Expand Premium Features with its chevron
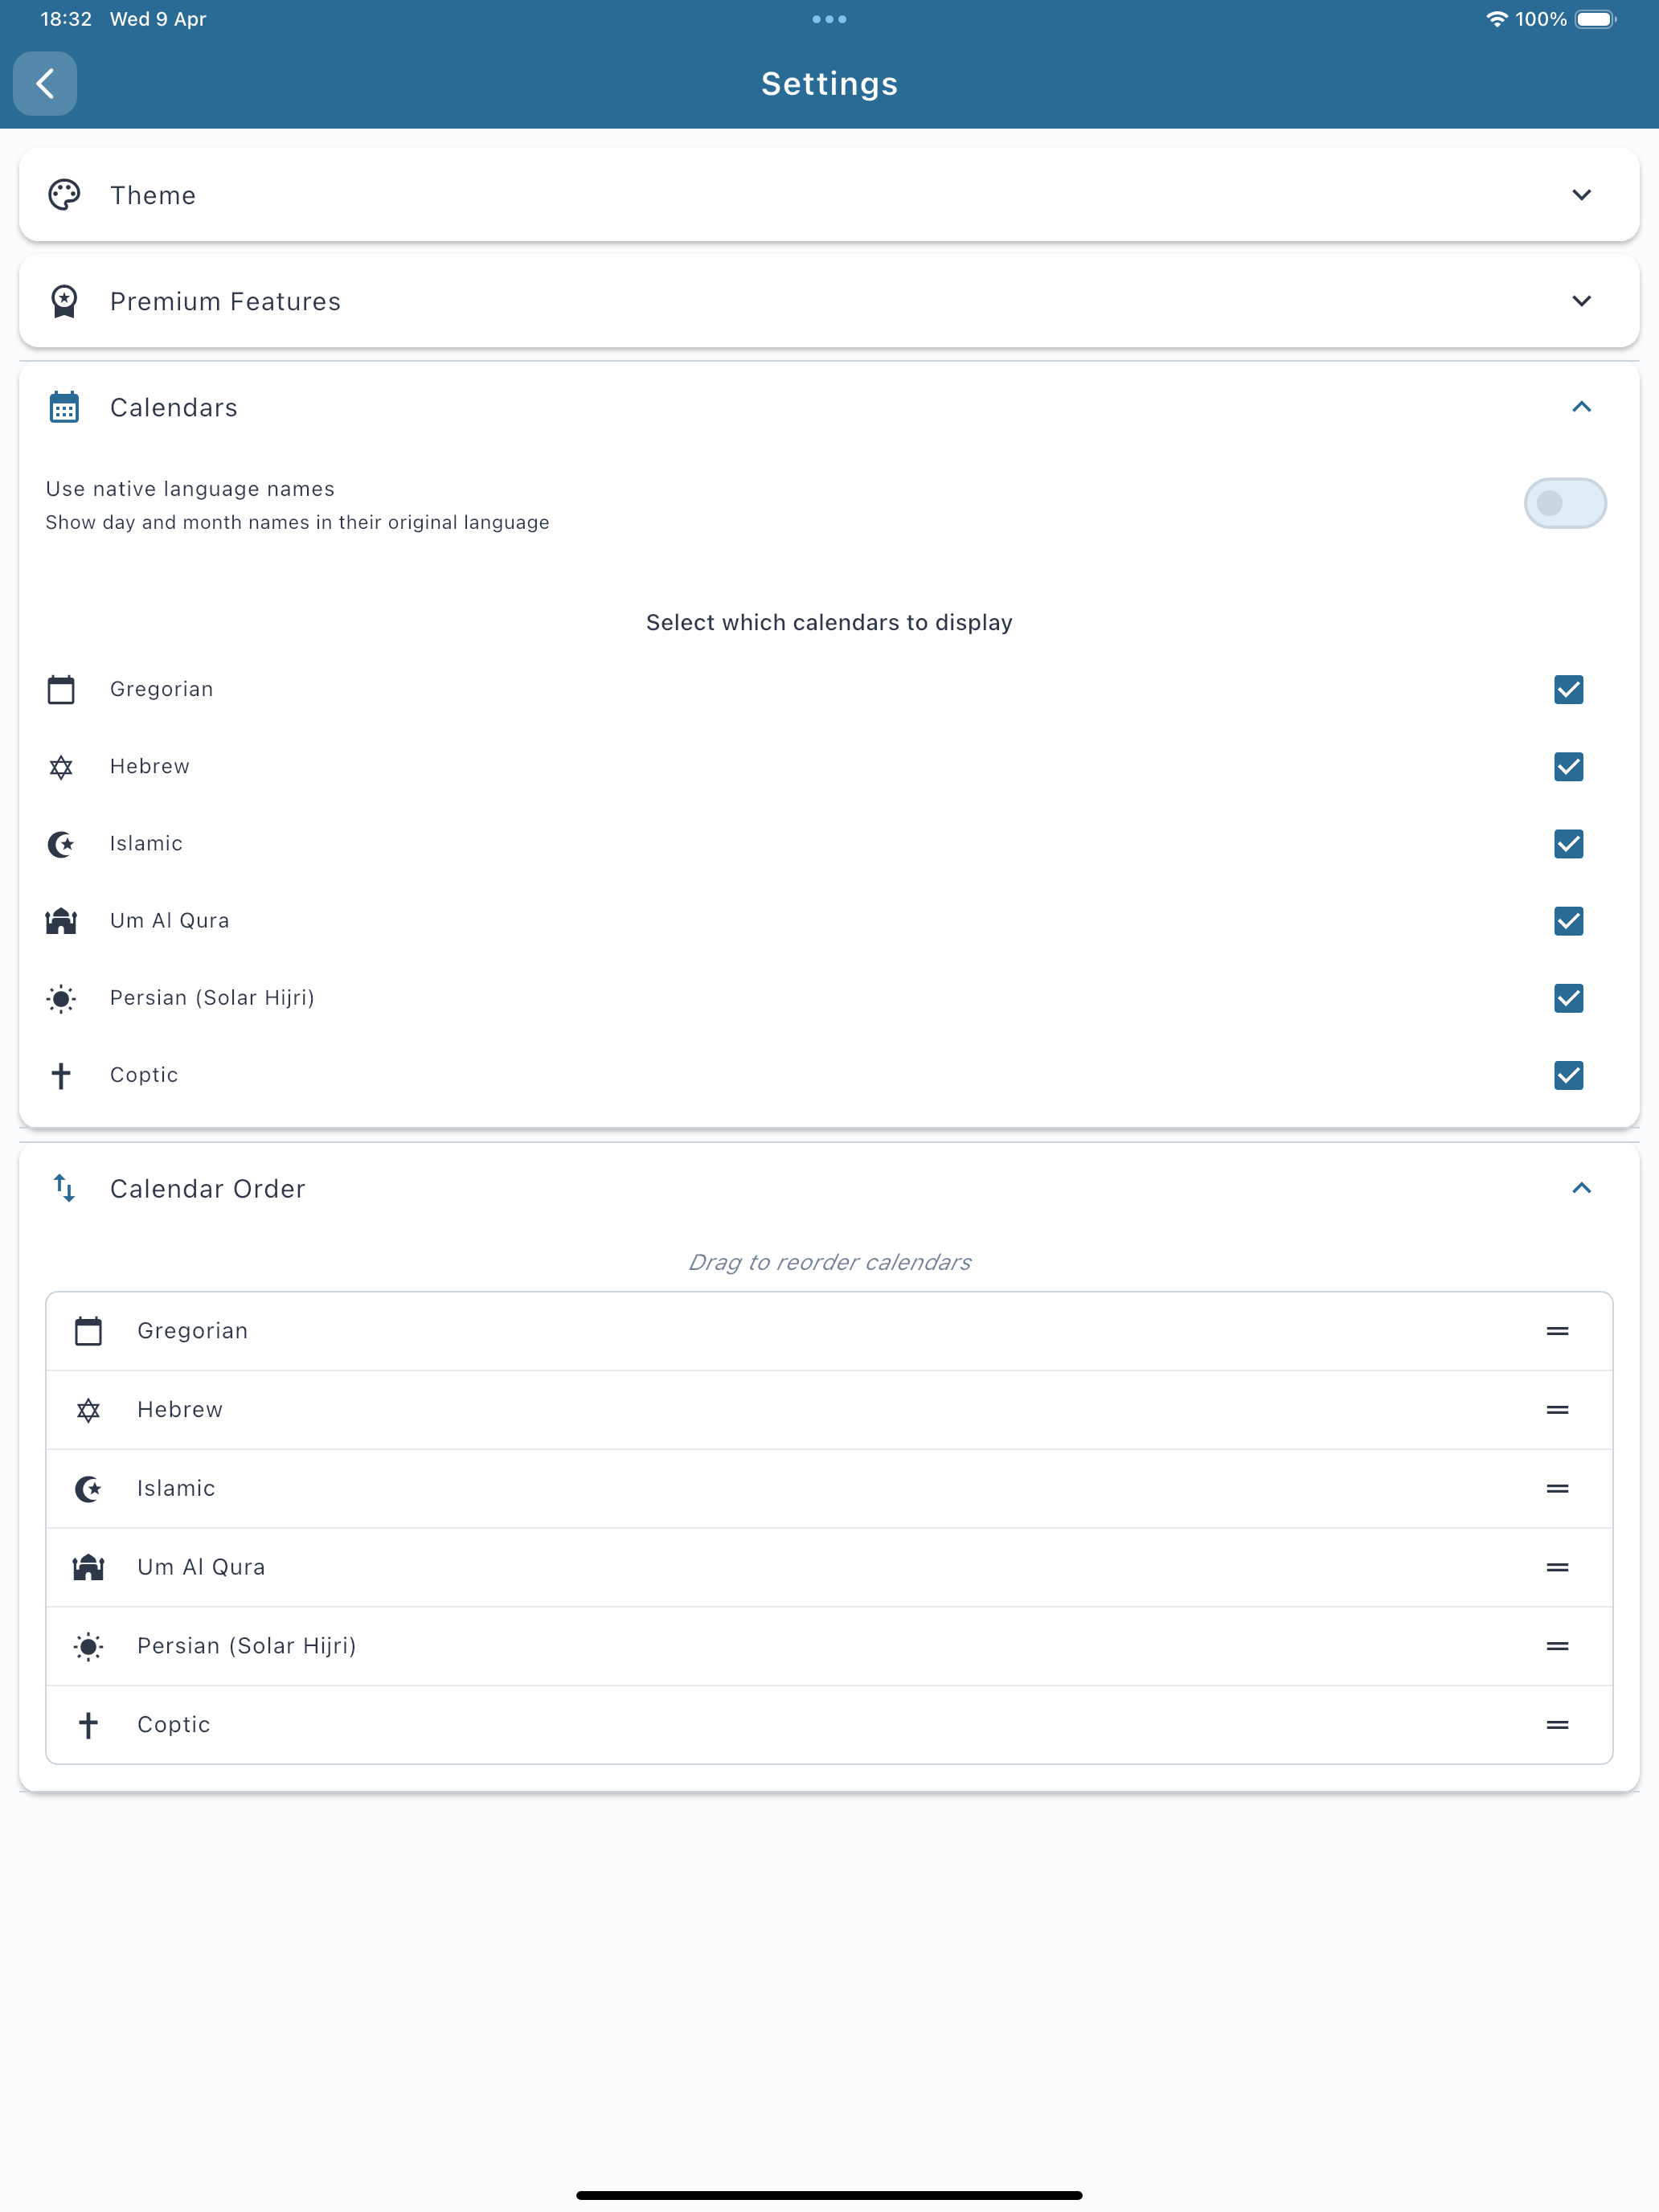The width and height of the screenshot is (1659, 2212). 1580,301
